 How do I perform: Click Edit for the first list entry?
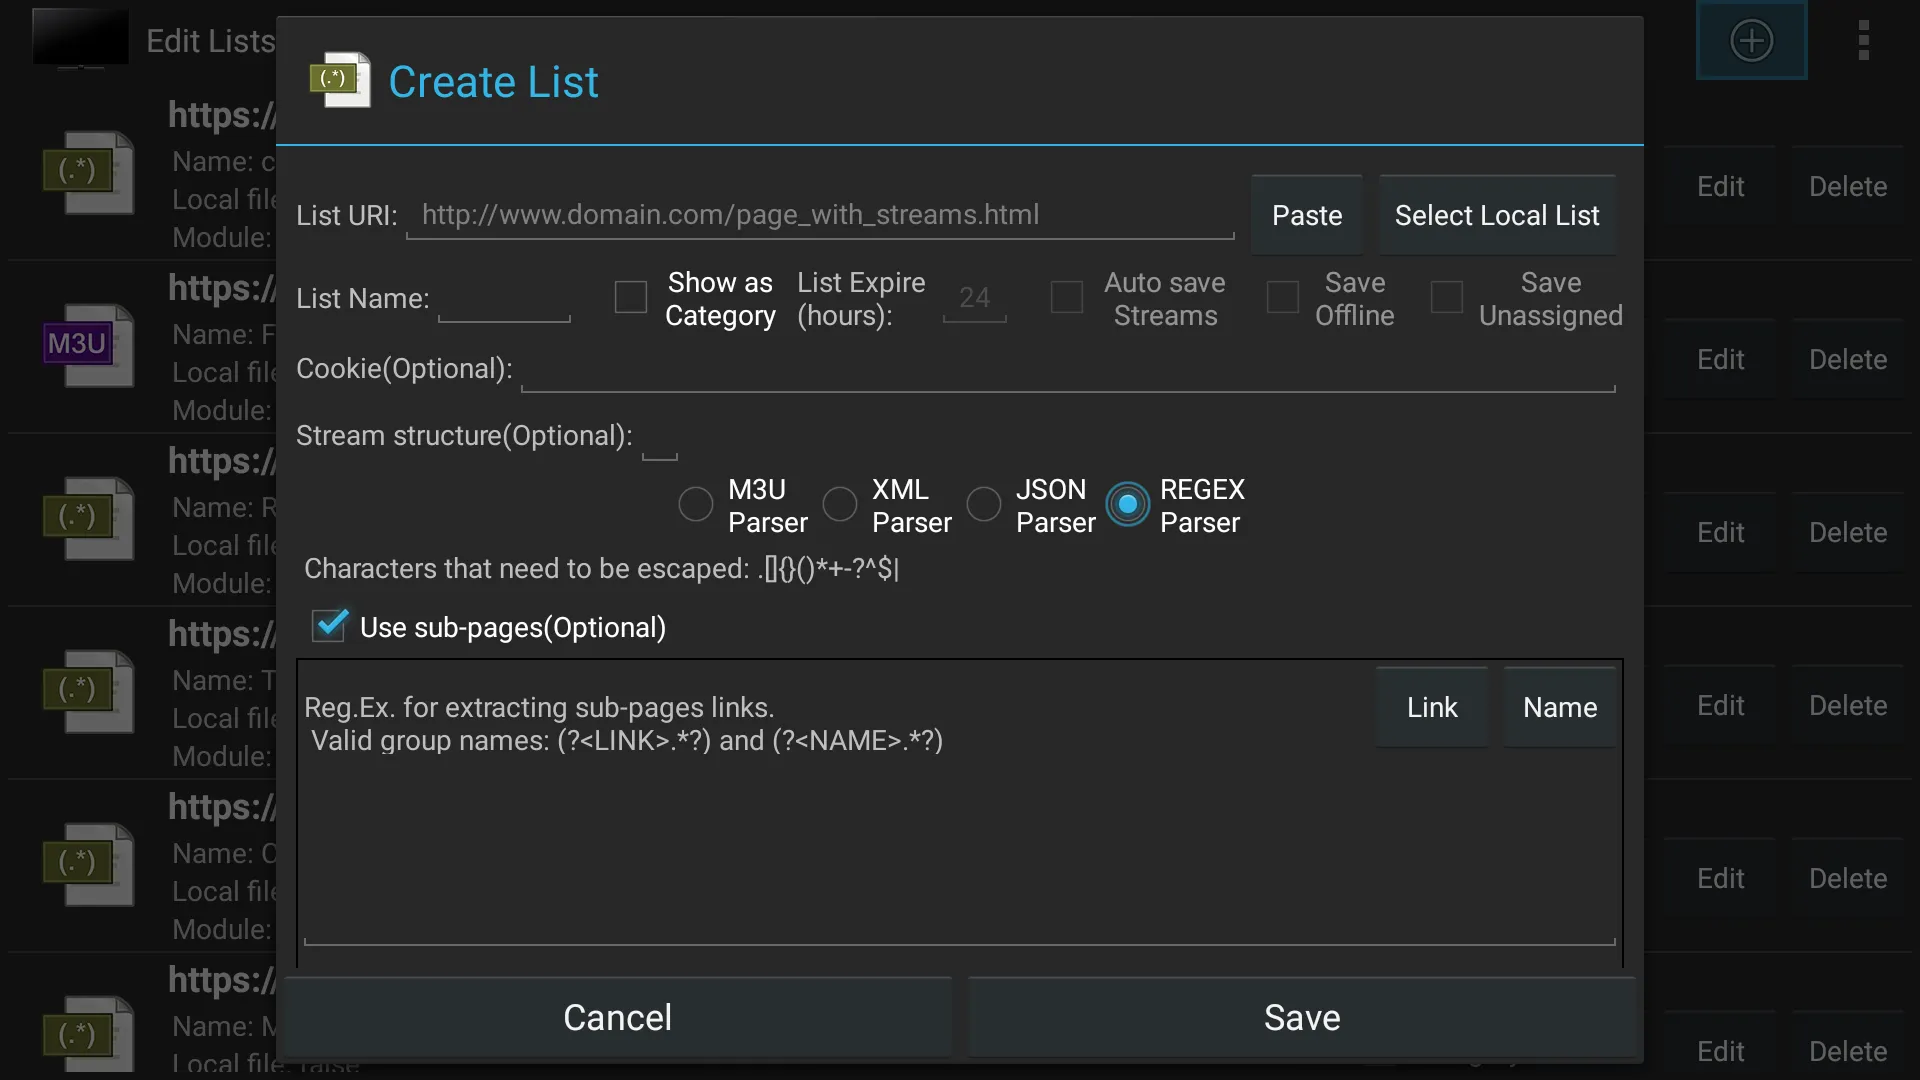coord(1720,187)
